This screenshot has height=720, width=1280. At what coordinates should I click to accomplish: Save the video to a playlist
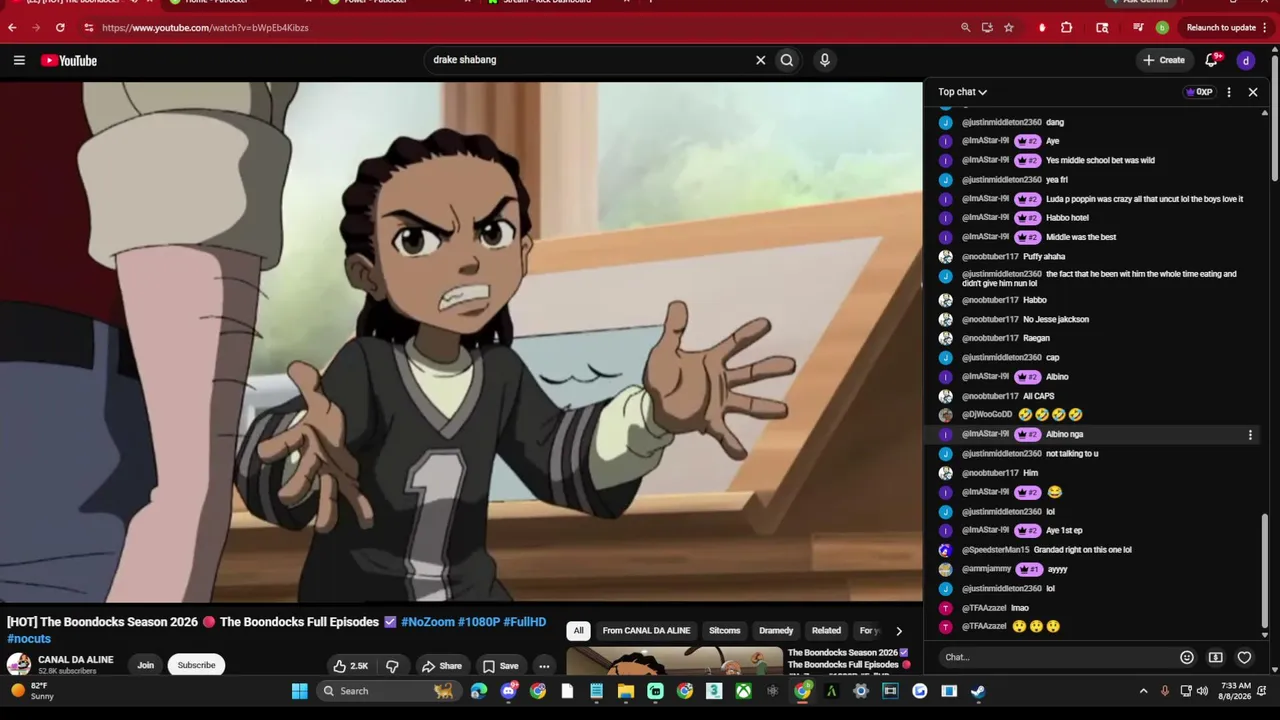(500, 666)
